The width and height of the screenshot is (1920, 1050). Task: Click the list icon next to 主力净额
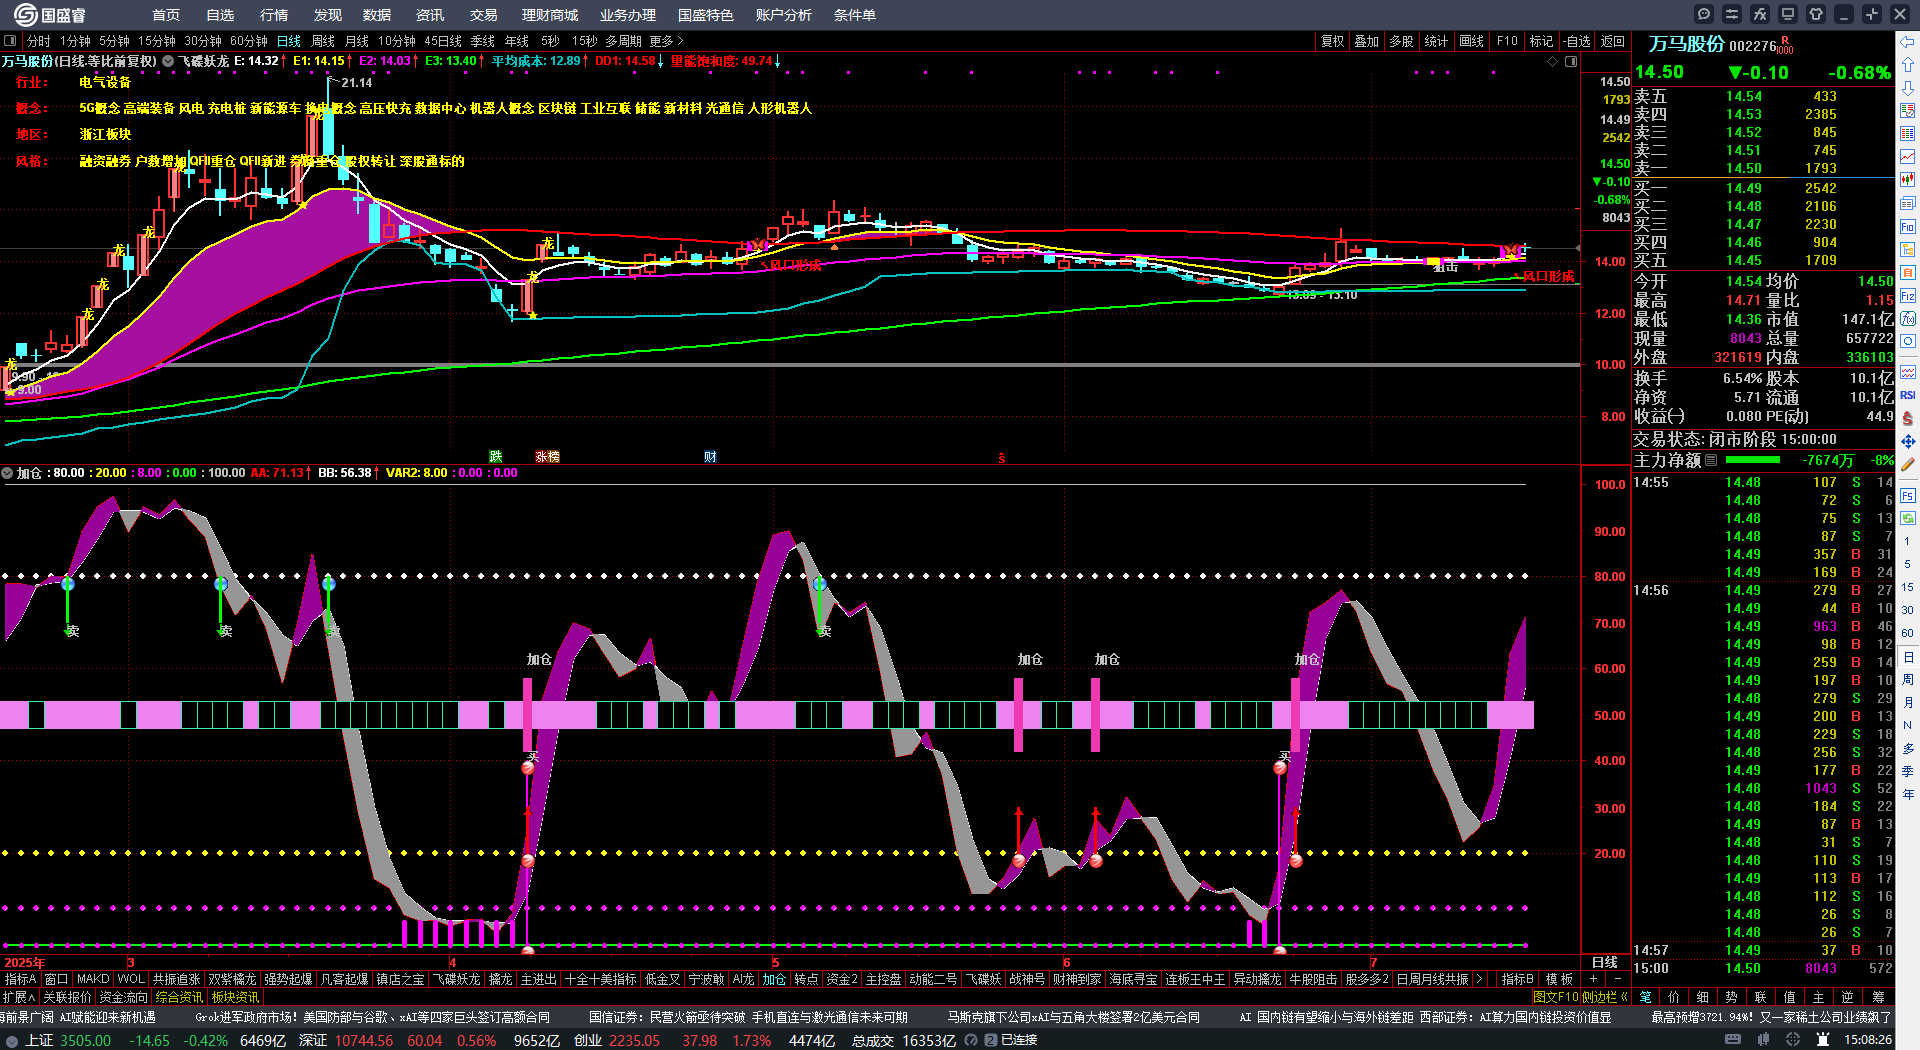click(1711, 460)
